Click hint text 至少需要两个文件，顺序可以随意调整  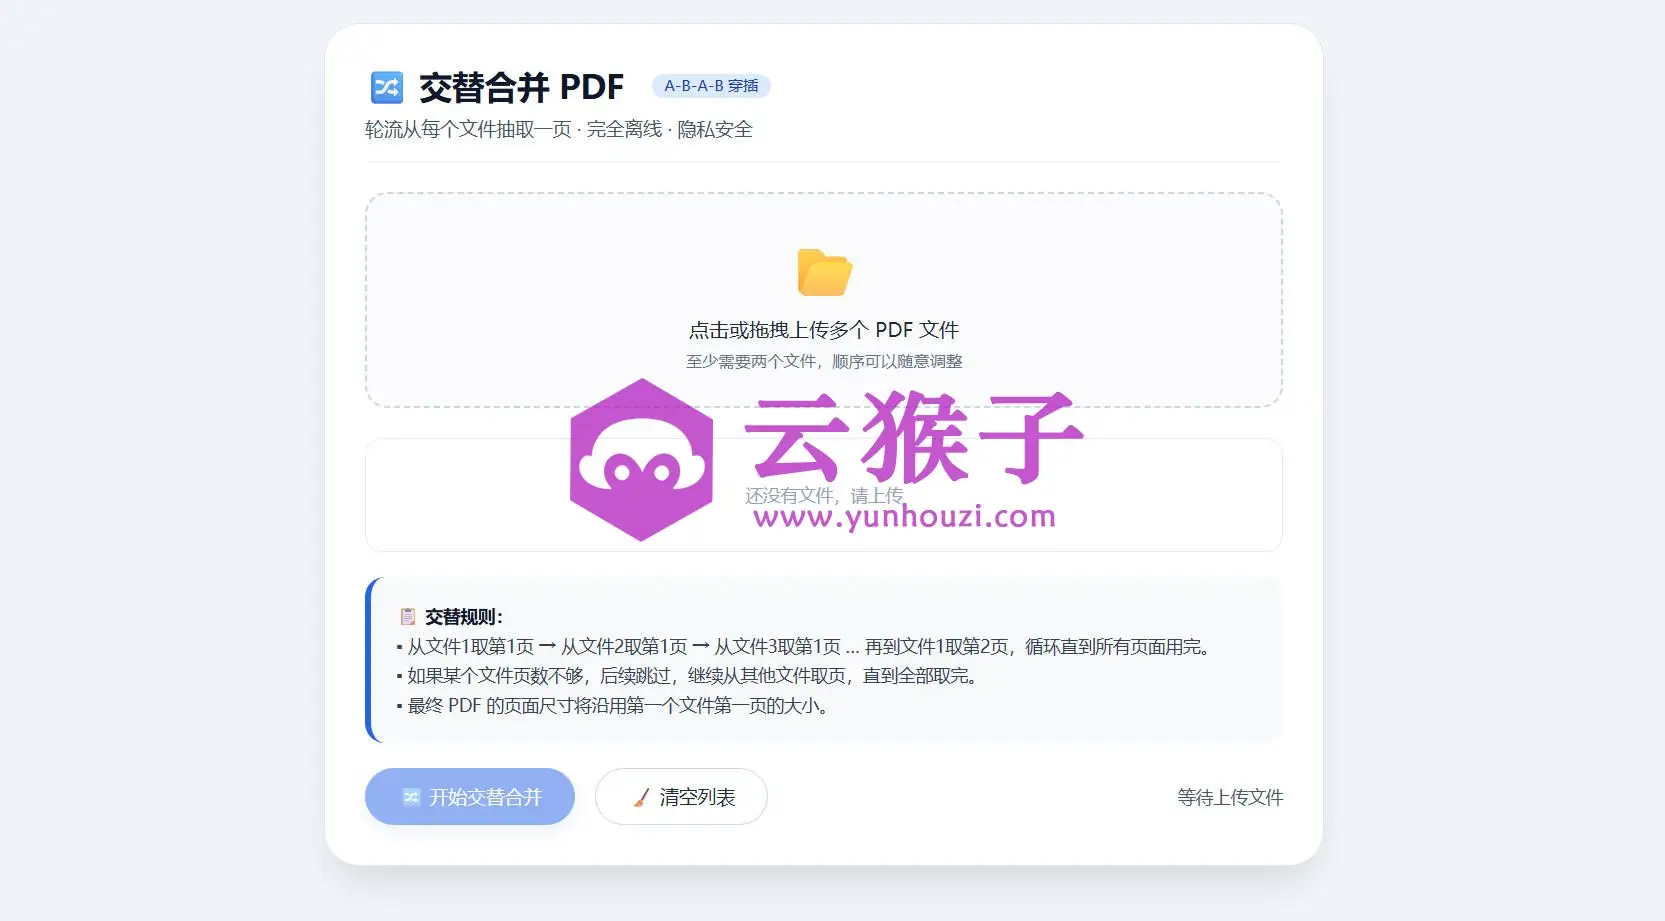824,361
